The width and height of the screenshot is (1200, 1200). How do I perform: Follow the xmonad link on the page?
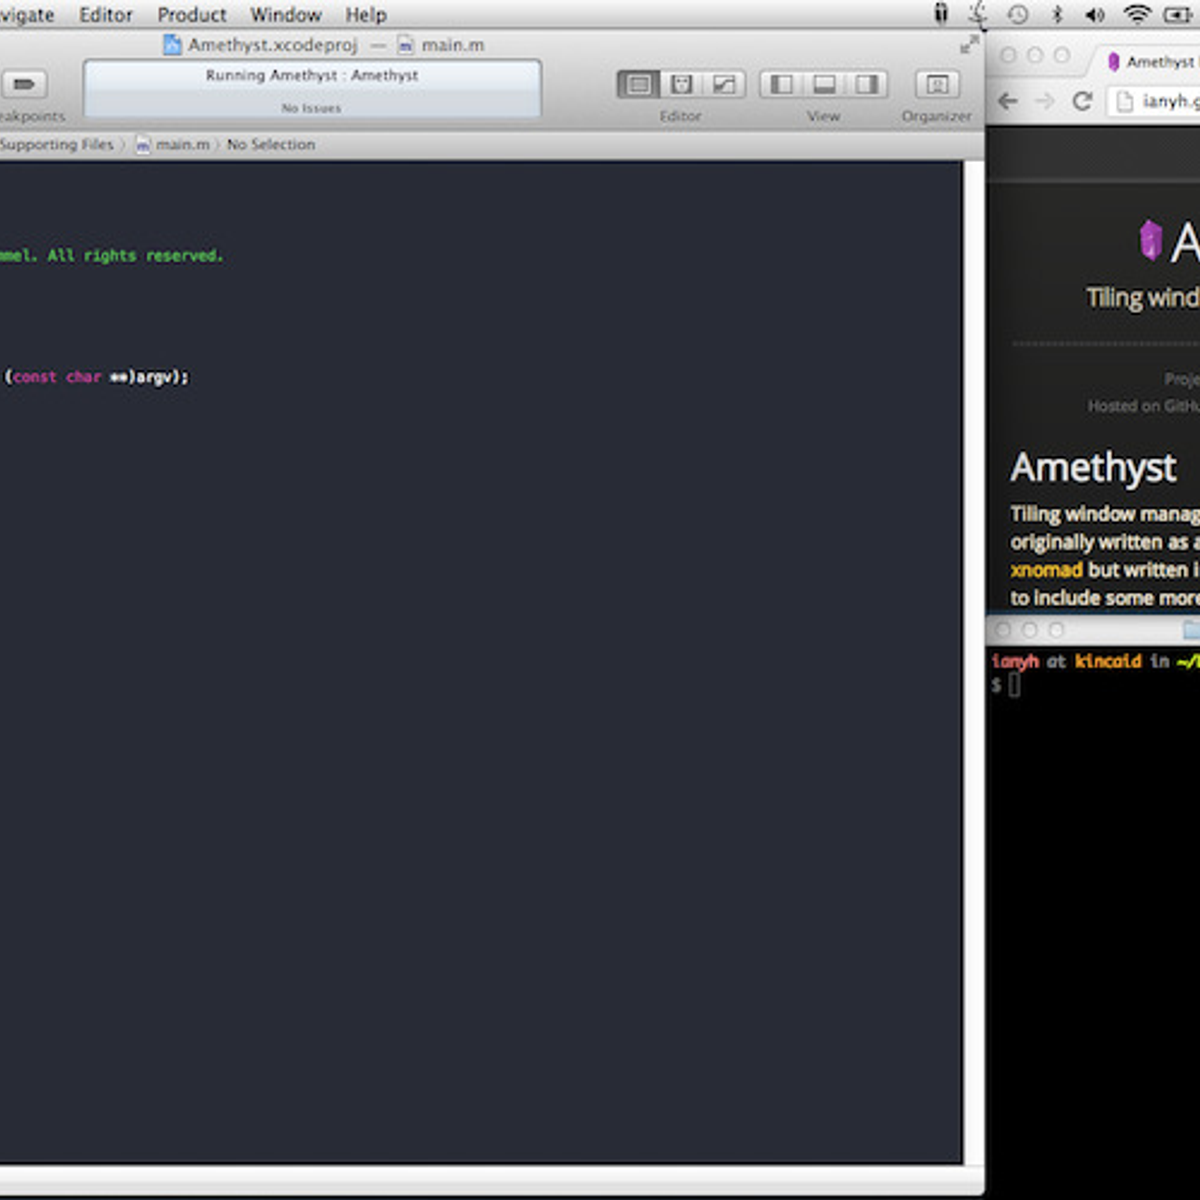click(x=1046, y=570)
